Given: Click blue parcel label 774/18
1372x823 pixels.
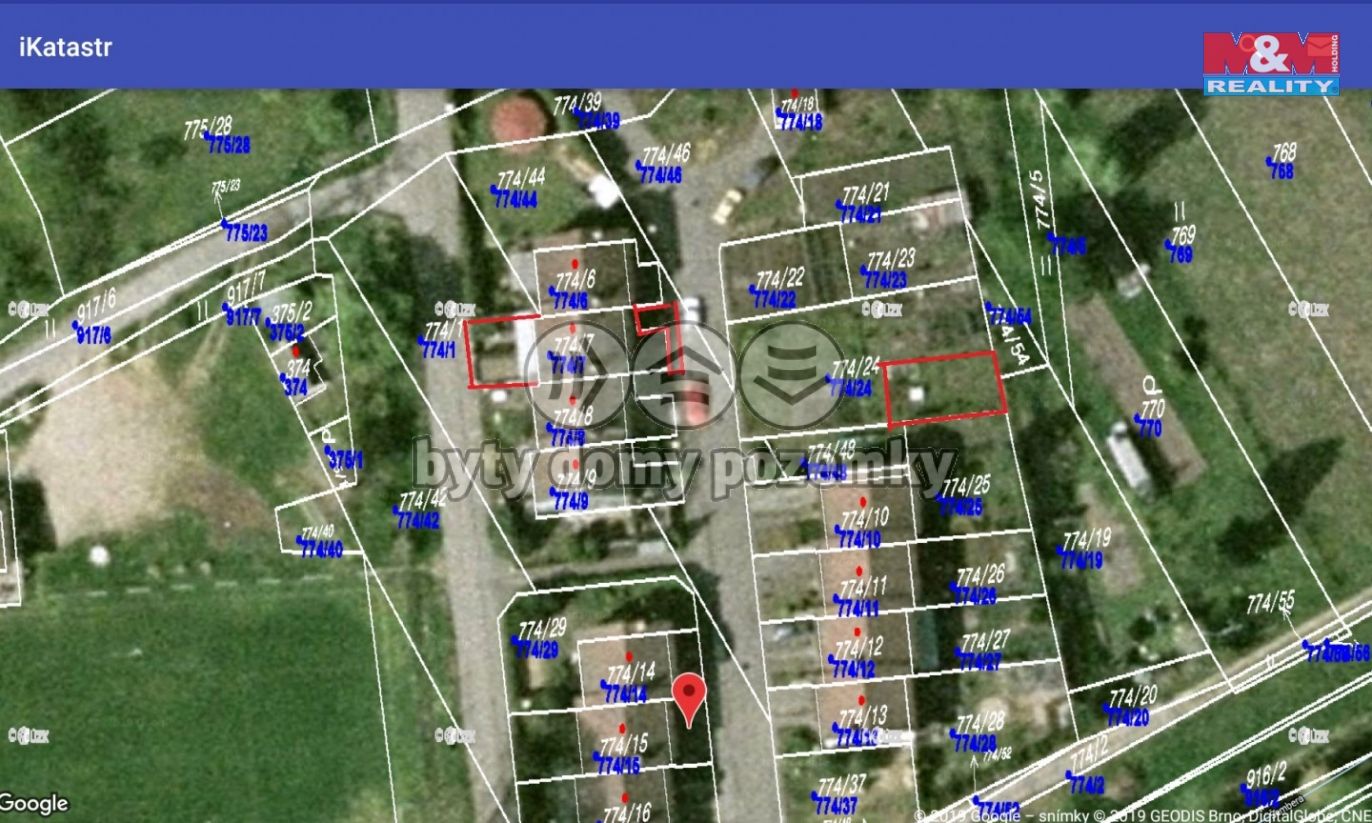Looking at the screenshot, I should point(801,123).
